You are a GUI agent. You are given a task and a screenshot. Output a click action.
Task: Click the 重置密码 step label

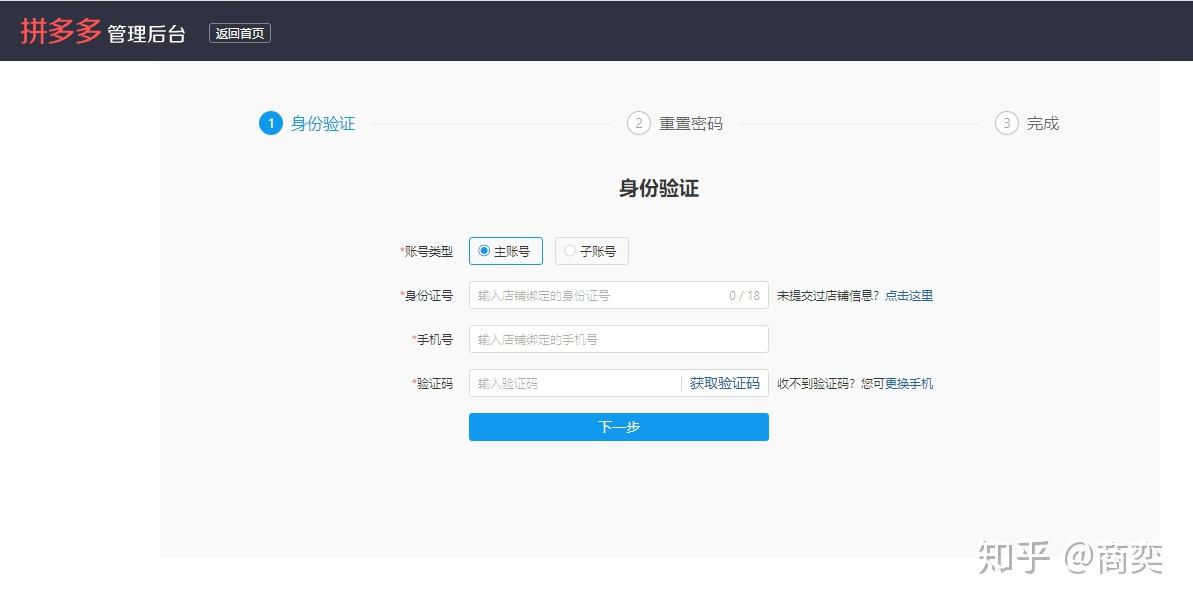click(691, 123)
